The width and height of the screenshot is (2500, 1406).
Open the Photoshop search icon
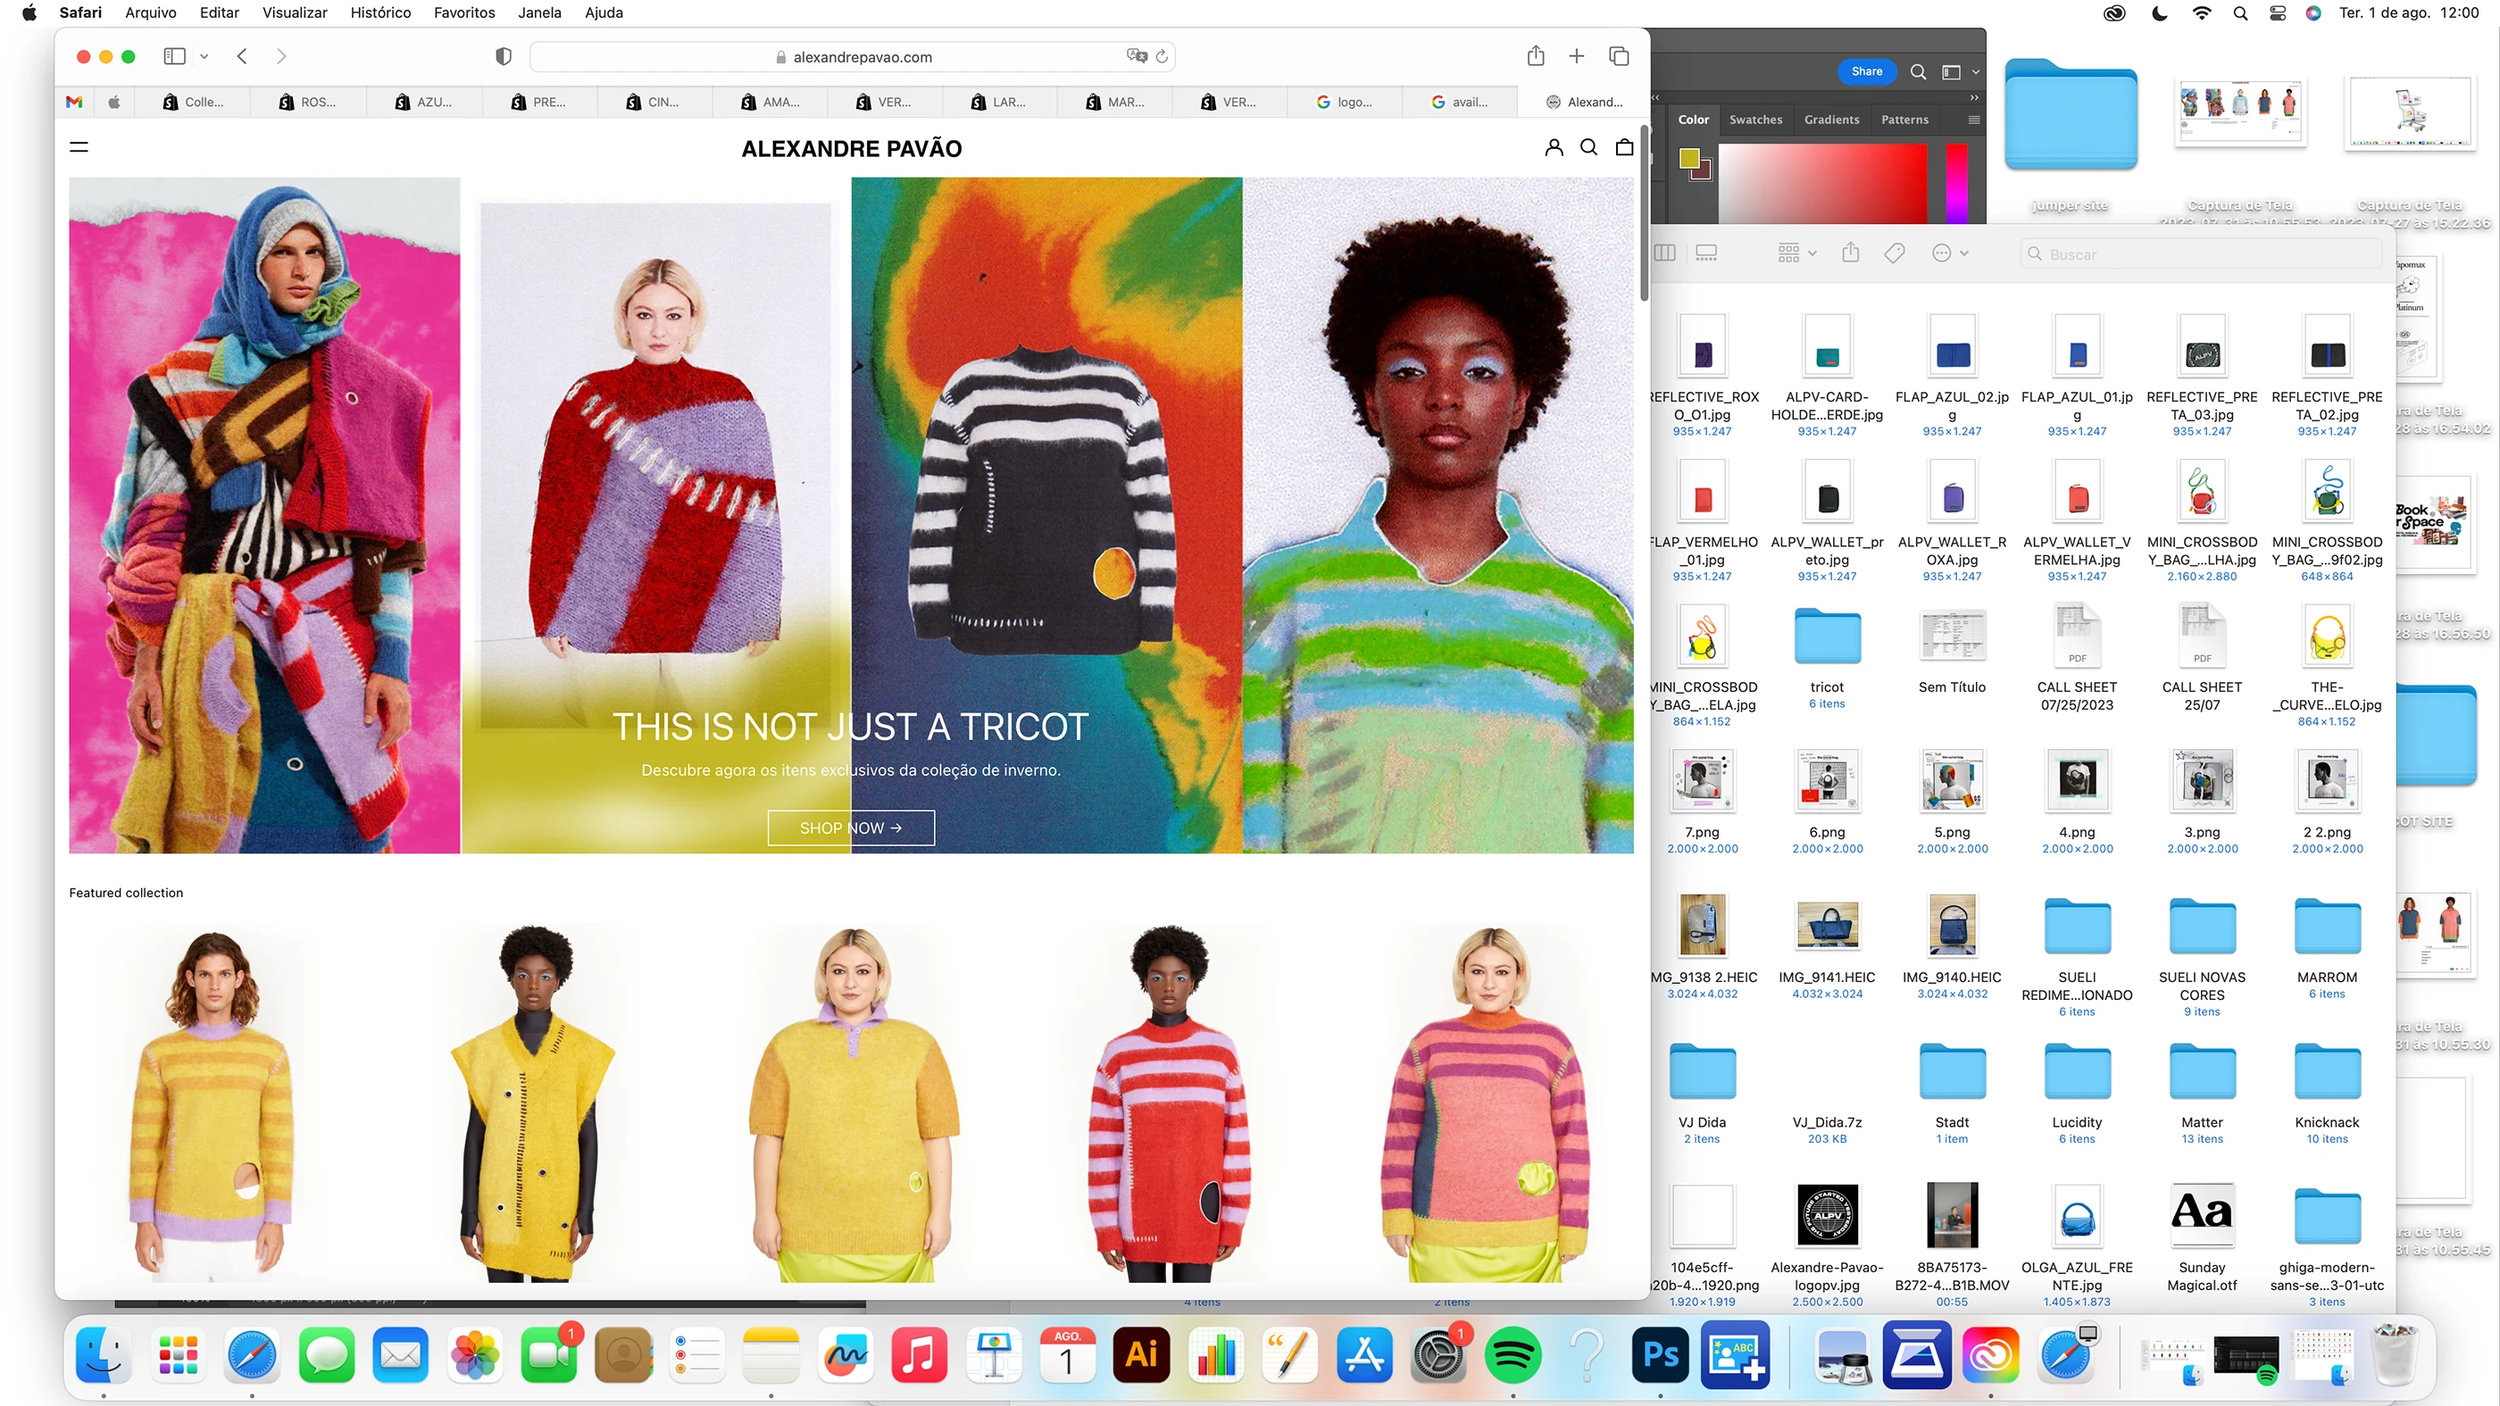tap(1918, 72)
